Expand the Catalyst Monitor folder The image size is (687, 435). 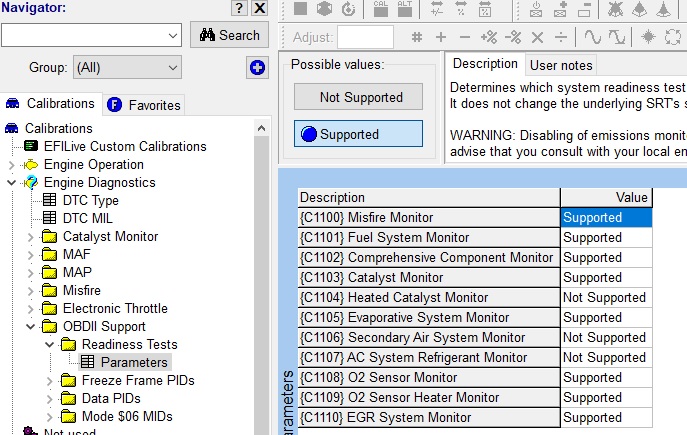click(30, 237)
